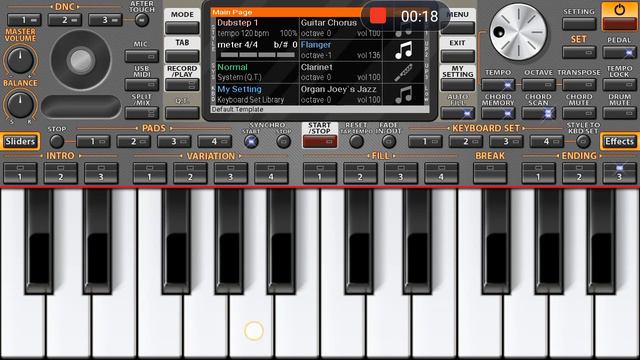640x360 pixels.
Task: Toggle Chord Memory
Action: [498, 113]
